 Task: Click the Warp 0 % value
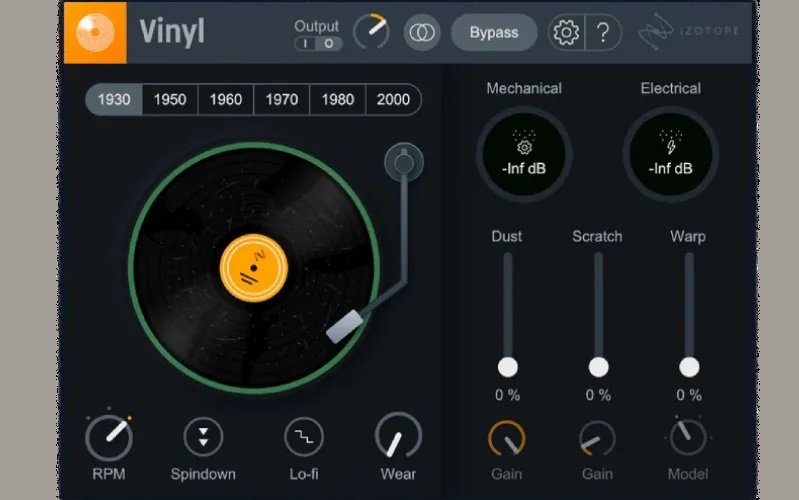(689, 395)
